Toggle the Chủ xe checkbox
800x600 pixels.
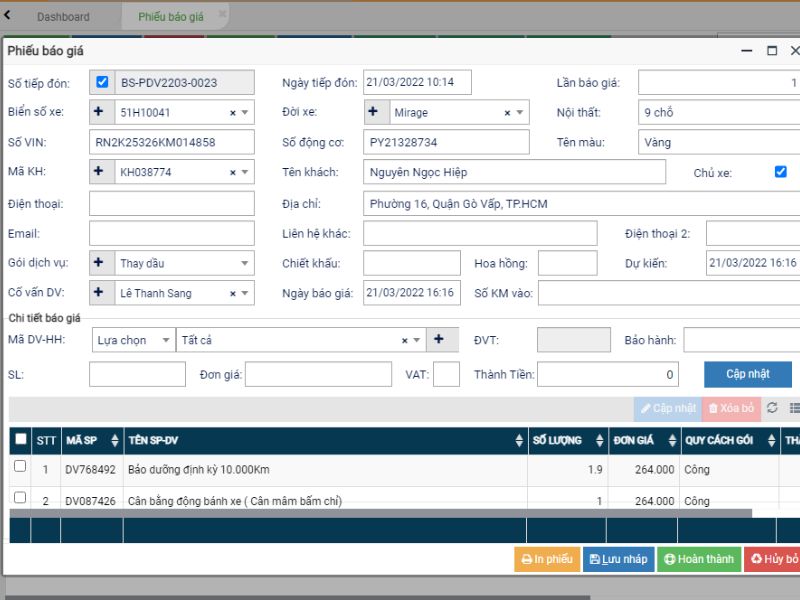click(x=781, y=172)
